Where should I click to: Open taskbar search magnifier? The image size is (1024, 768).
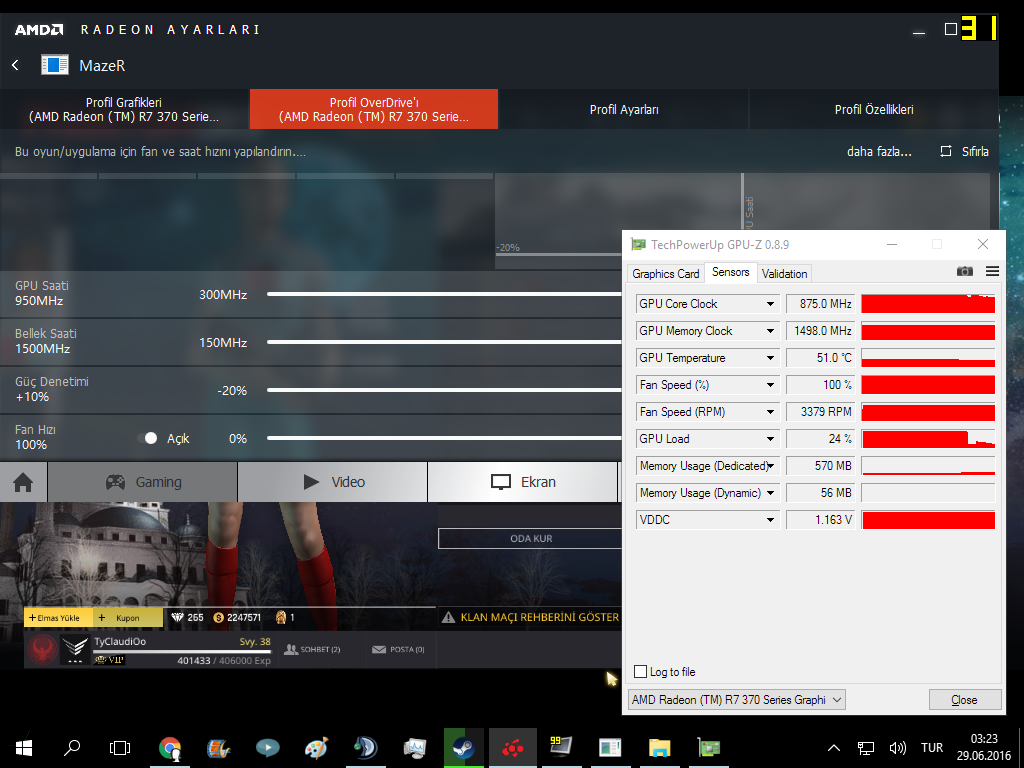72,748
